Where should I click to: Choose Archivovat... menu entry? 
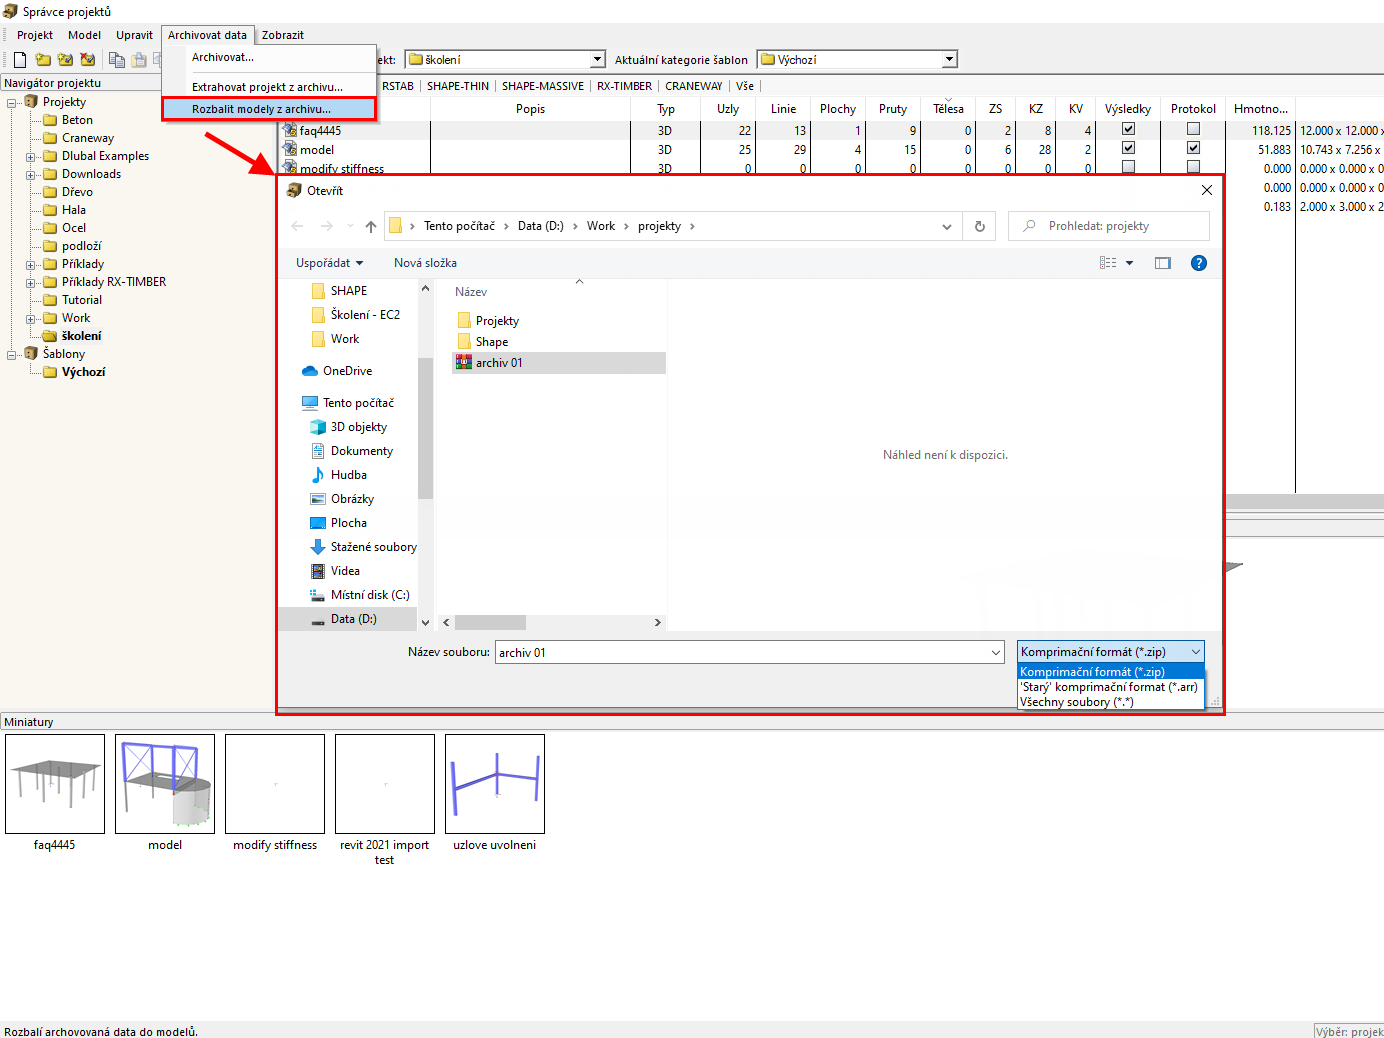pyautogui.click(x=223, y=57)
